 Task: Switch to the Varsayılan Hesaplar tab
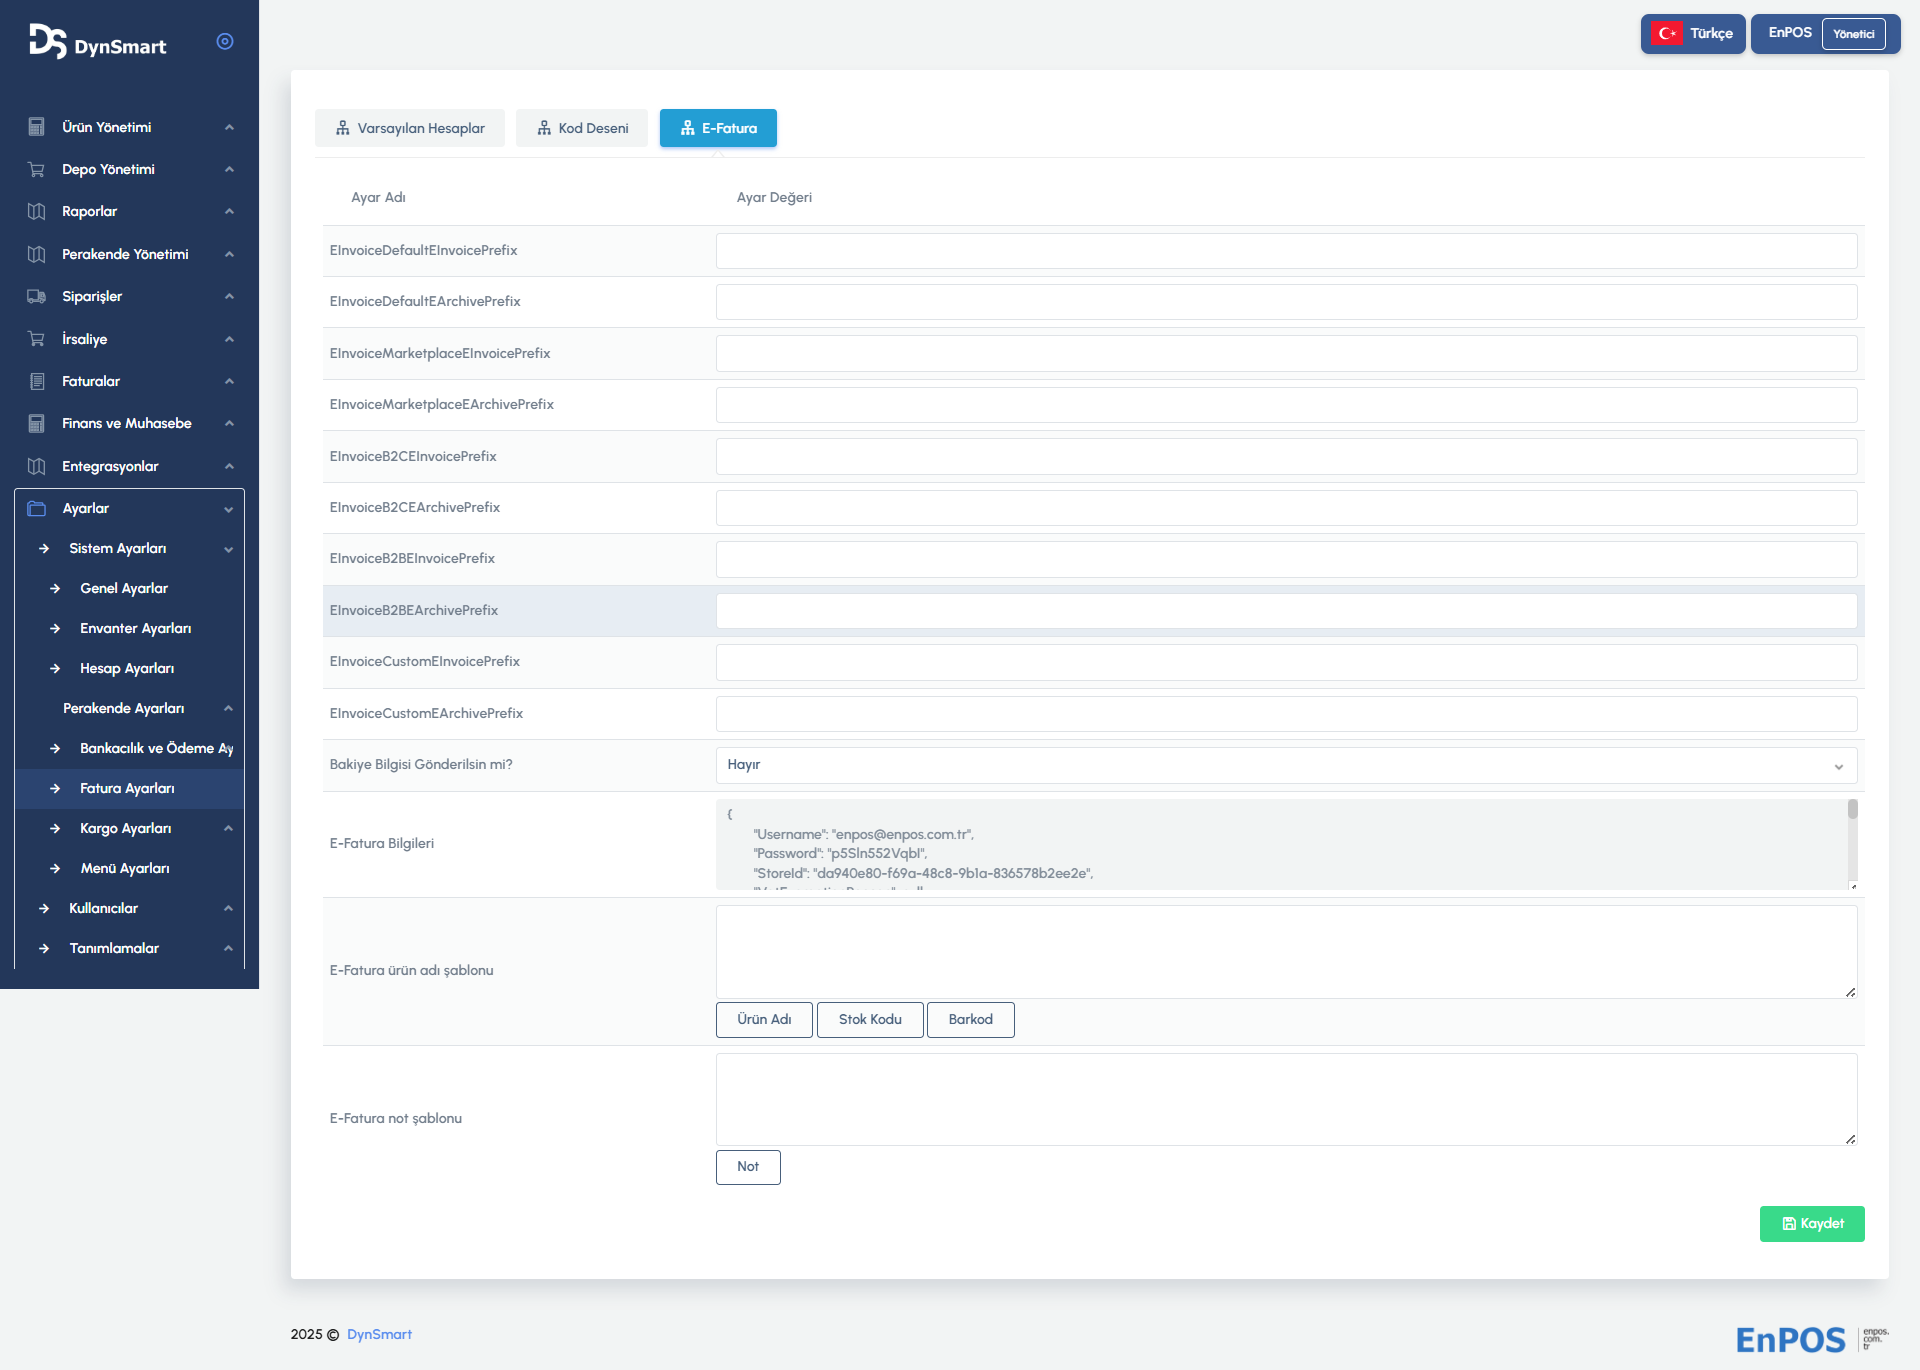pos(410,128)
